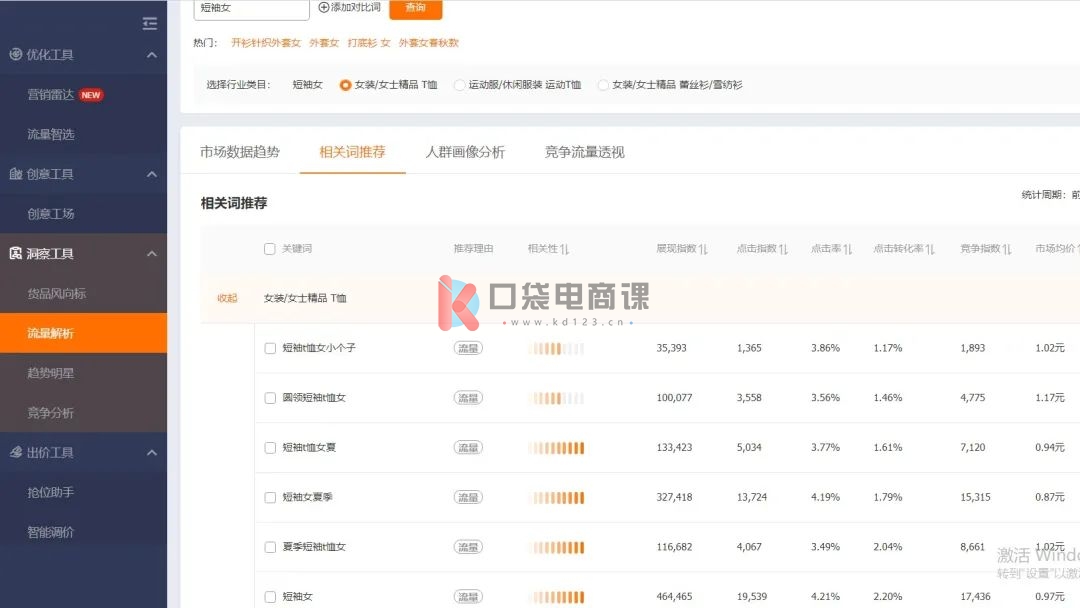
Task: Collapse the sidebar with the hamburger icon
Action: click(150, 23)
